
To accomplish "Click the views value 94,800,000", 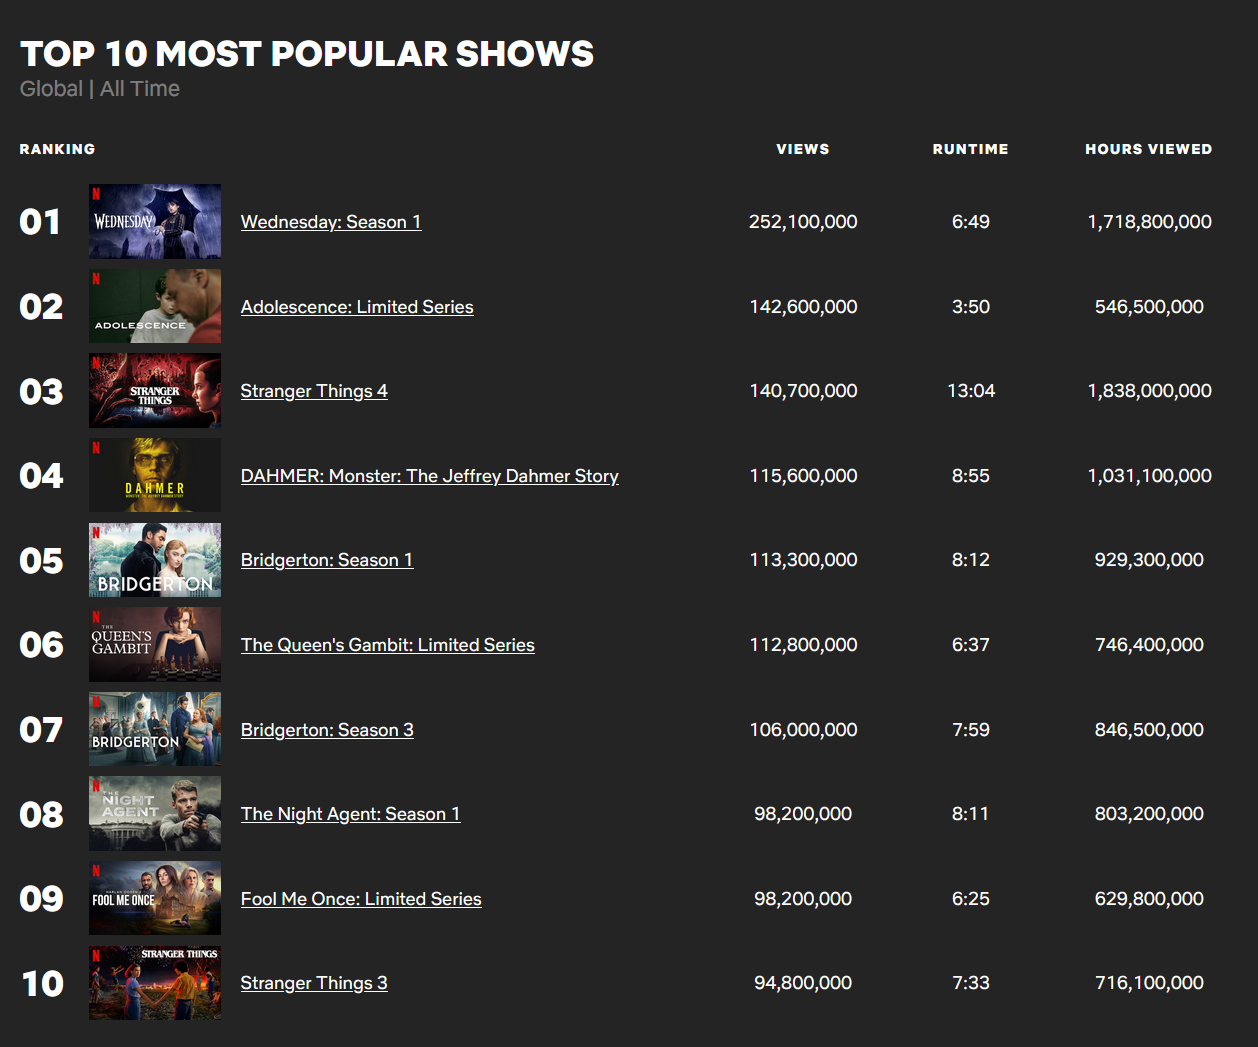I will 803,983.
